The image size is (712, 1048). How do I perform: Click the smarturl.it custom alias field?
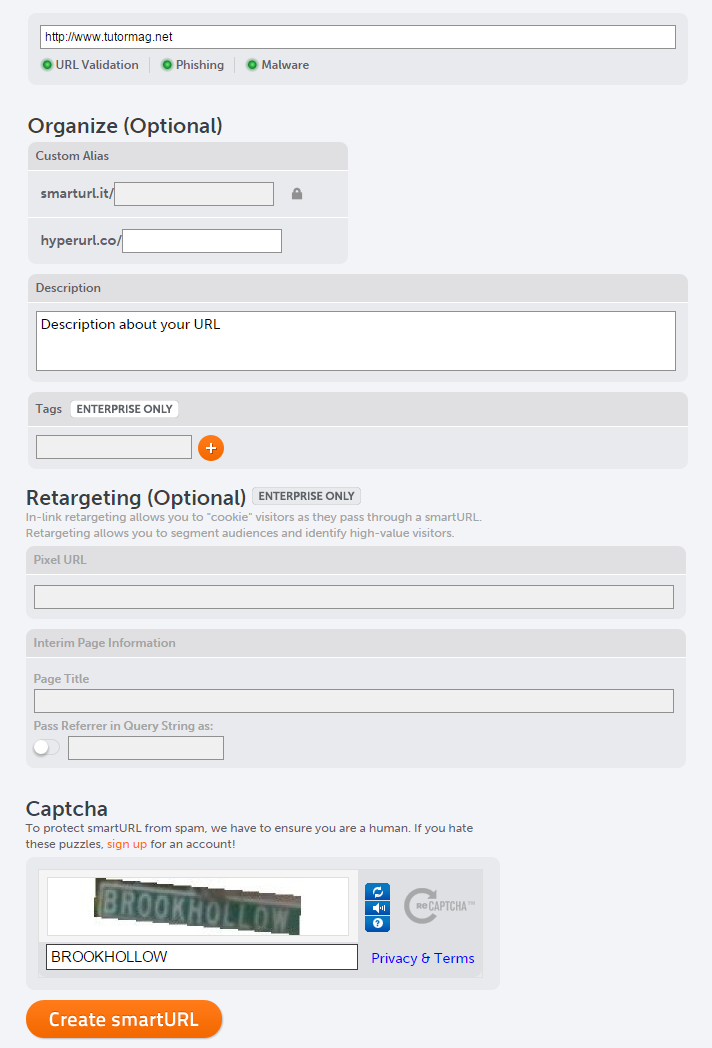pos(194,194)
